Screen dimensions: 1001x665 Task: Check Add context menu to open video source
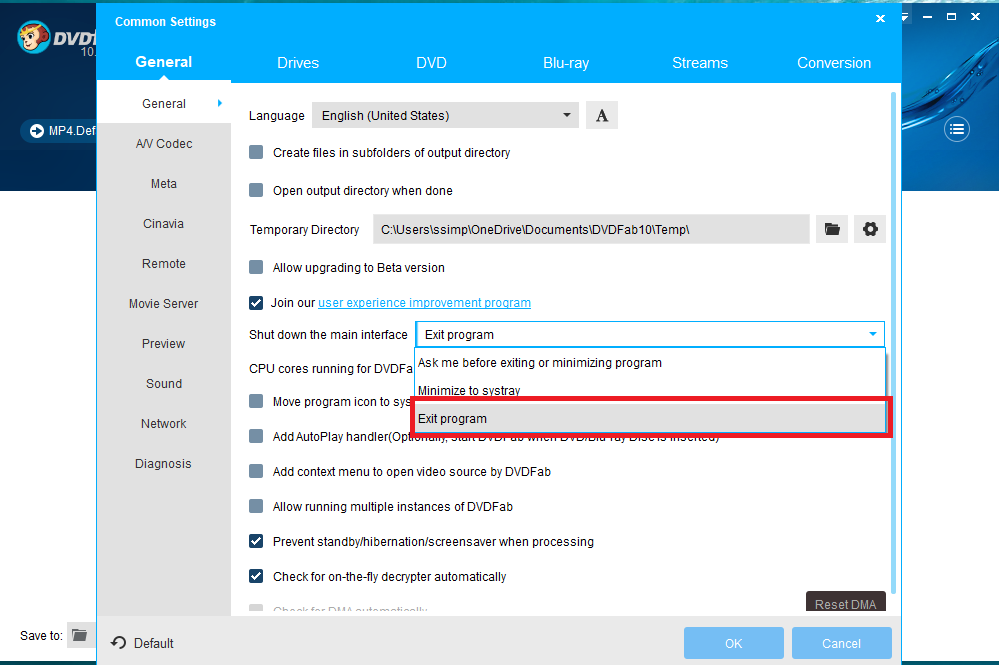click(256, 471)
